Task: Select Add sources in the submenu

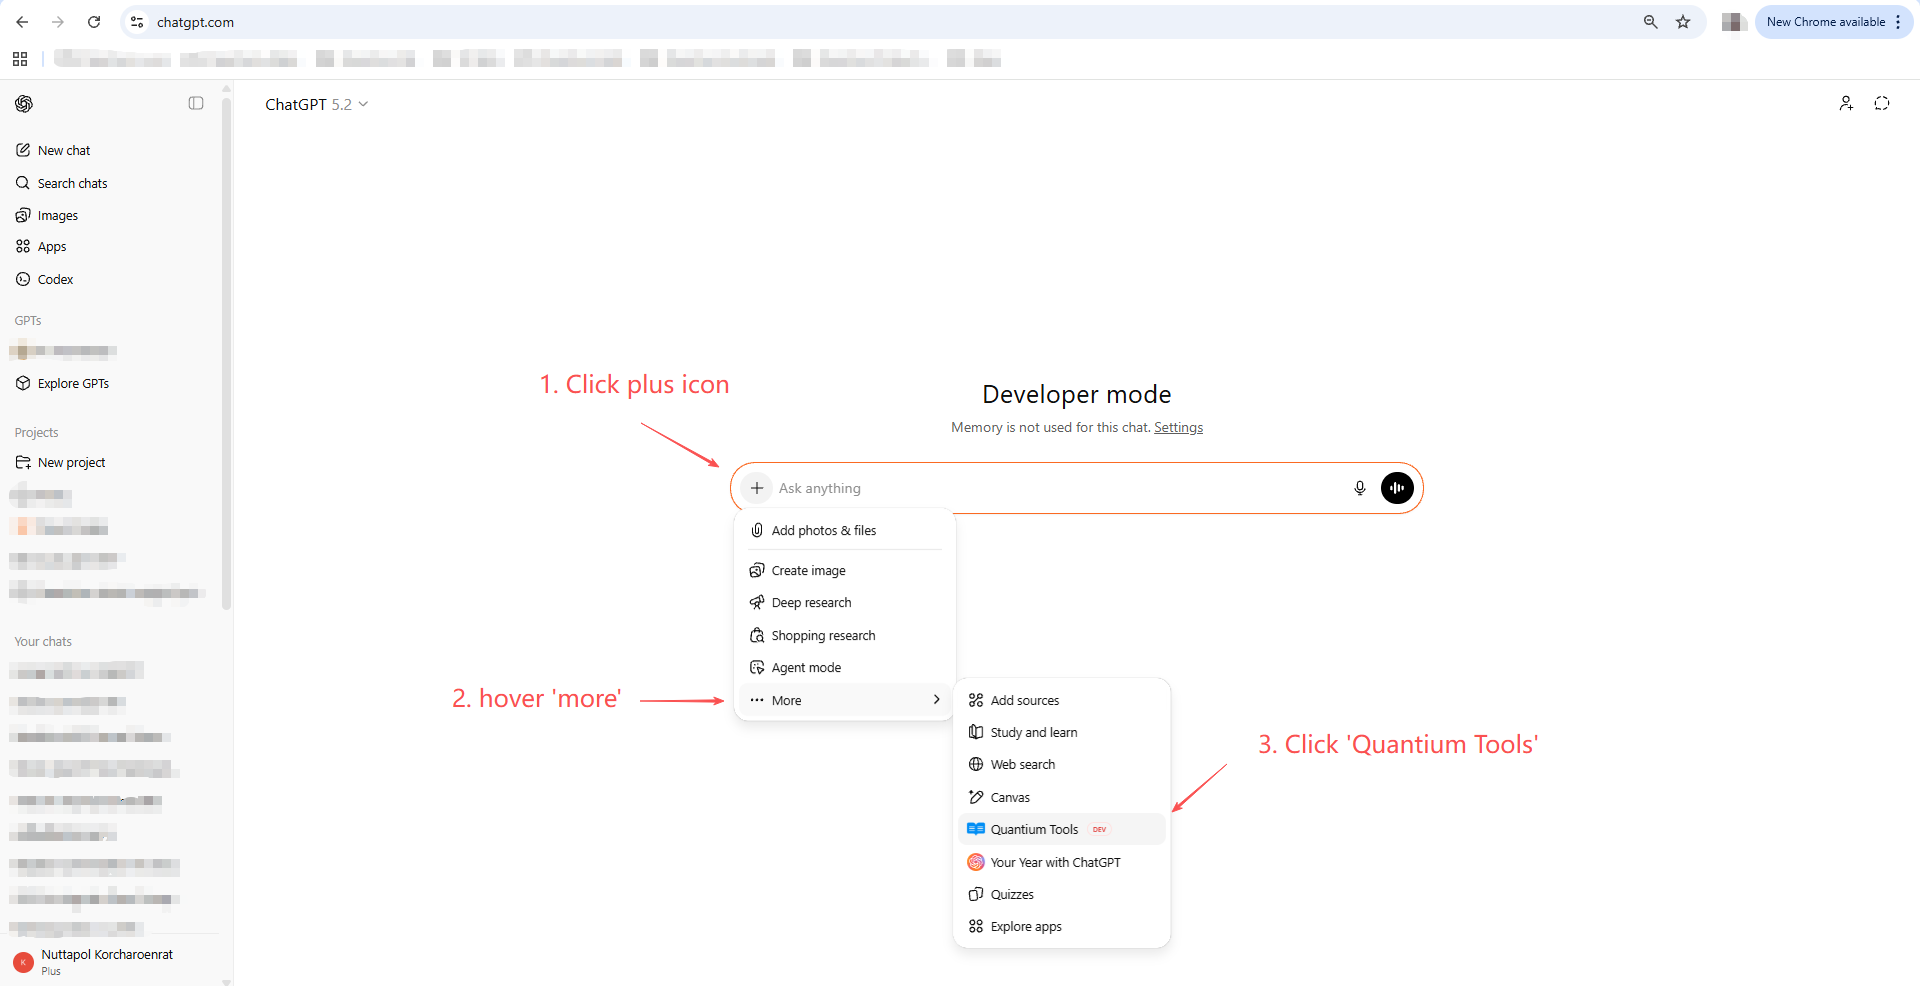Action: click(x=1062, y=700)
